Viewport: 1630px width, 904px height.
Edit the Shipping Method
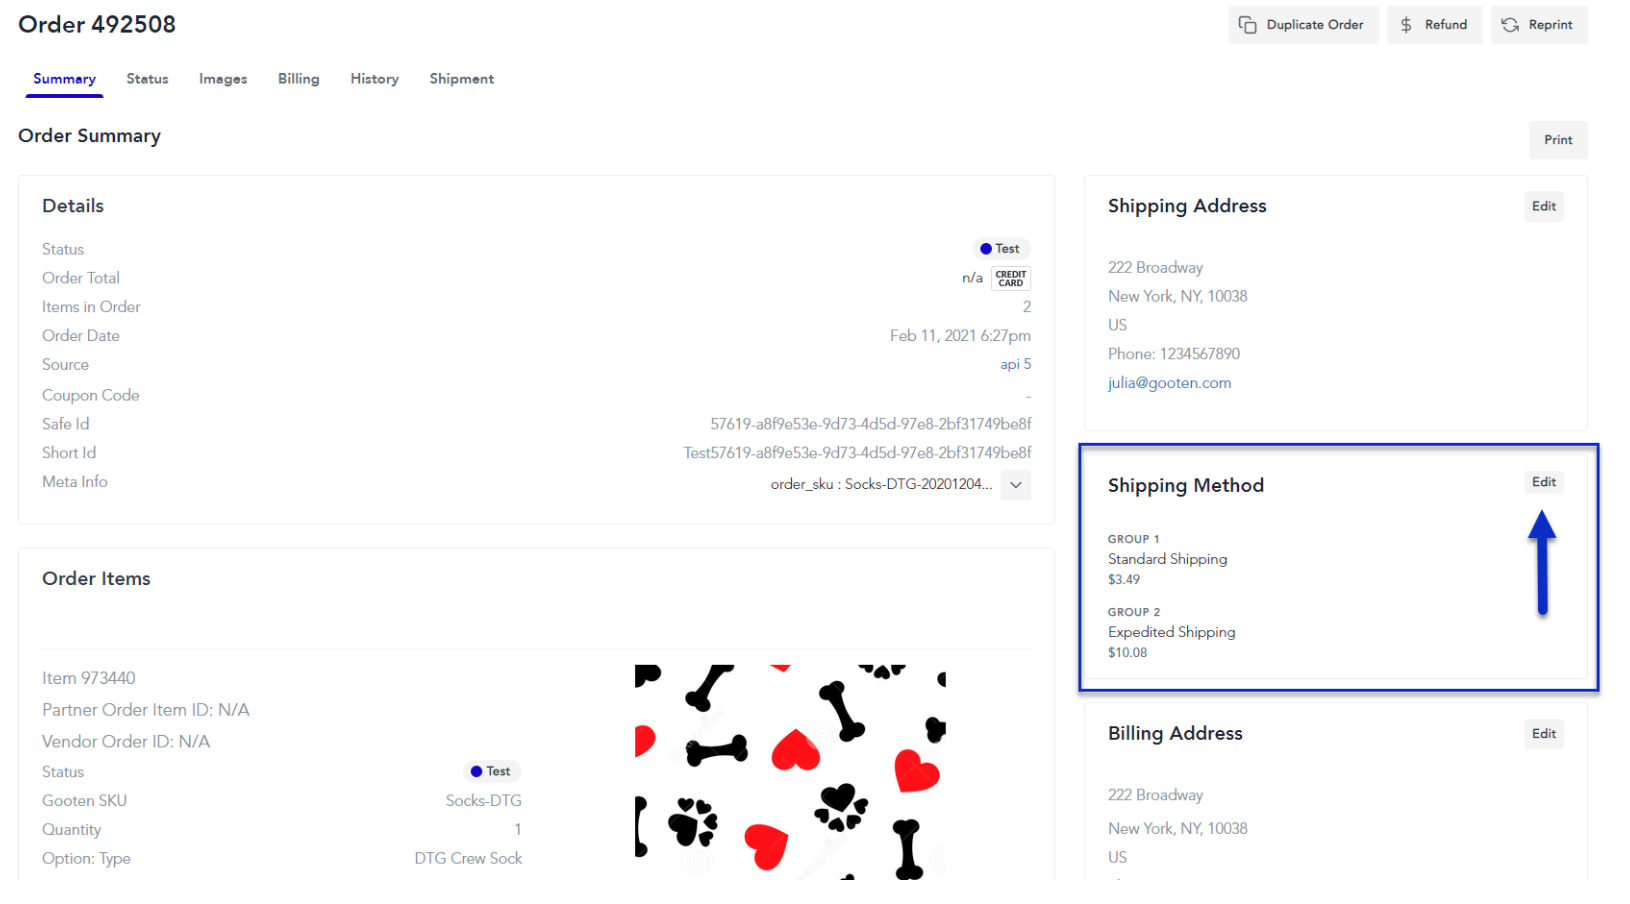click(1544, 482)
